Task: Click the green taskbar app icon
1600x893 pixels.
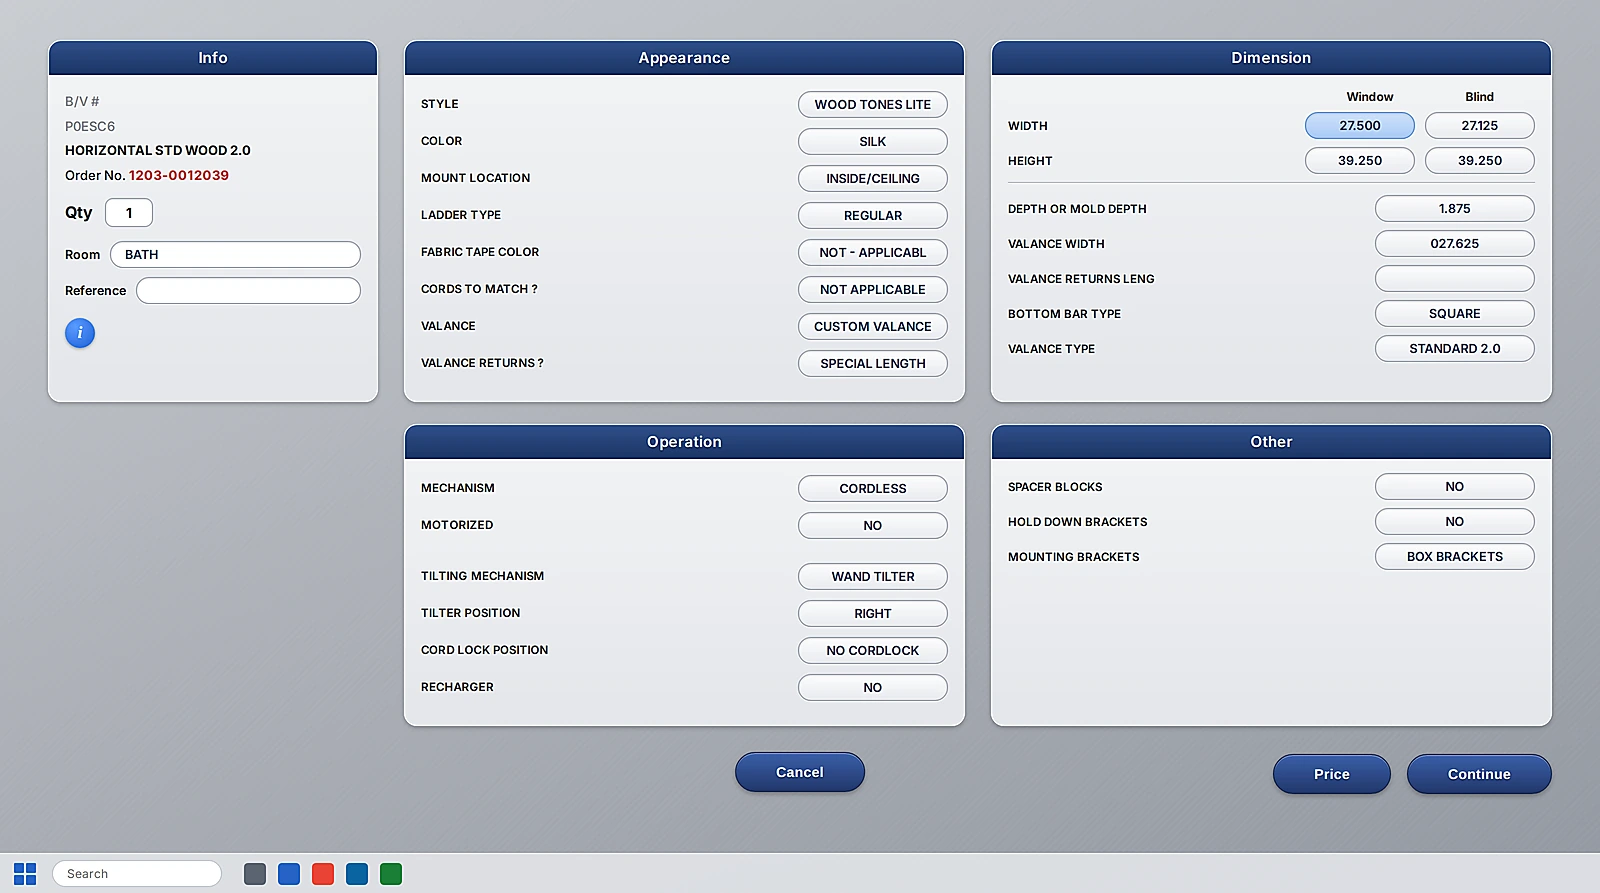Action: 391,874
